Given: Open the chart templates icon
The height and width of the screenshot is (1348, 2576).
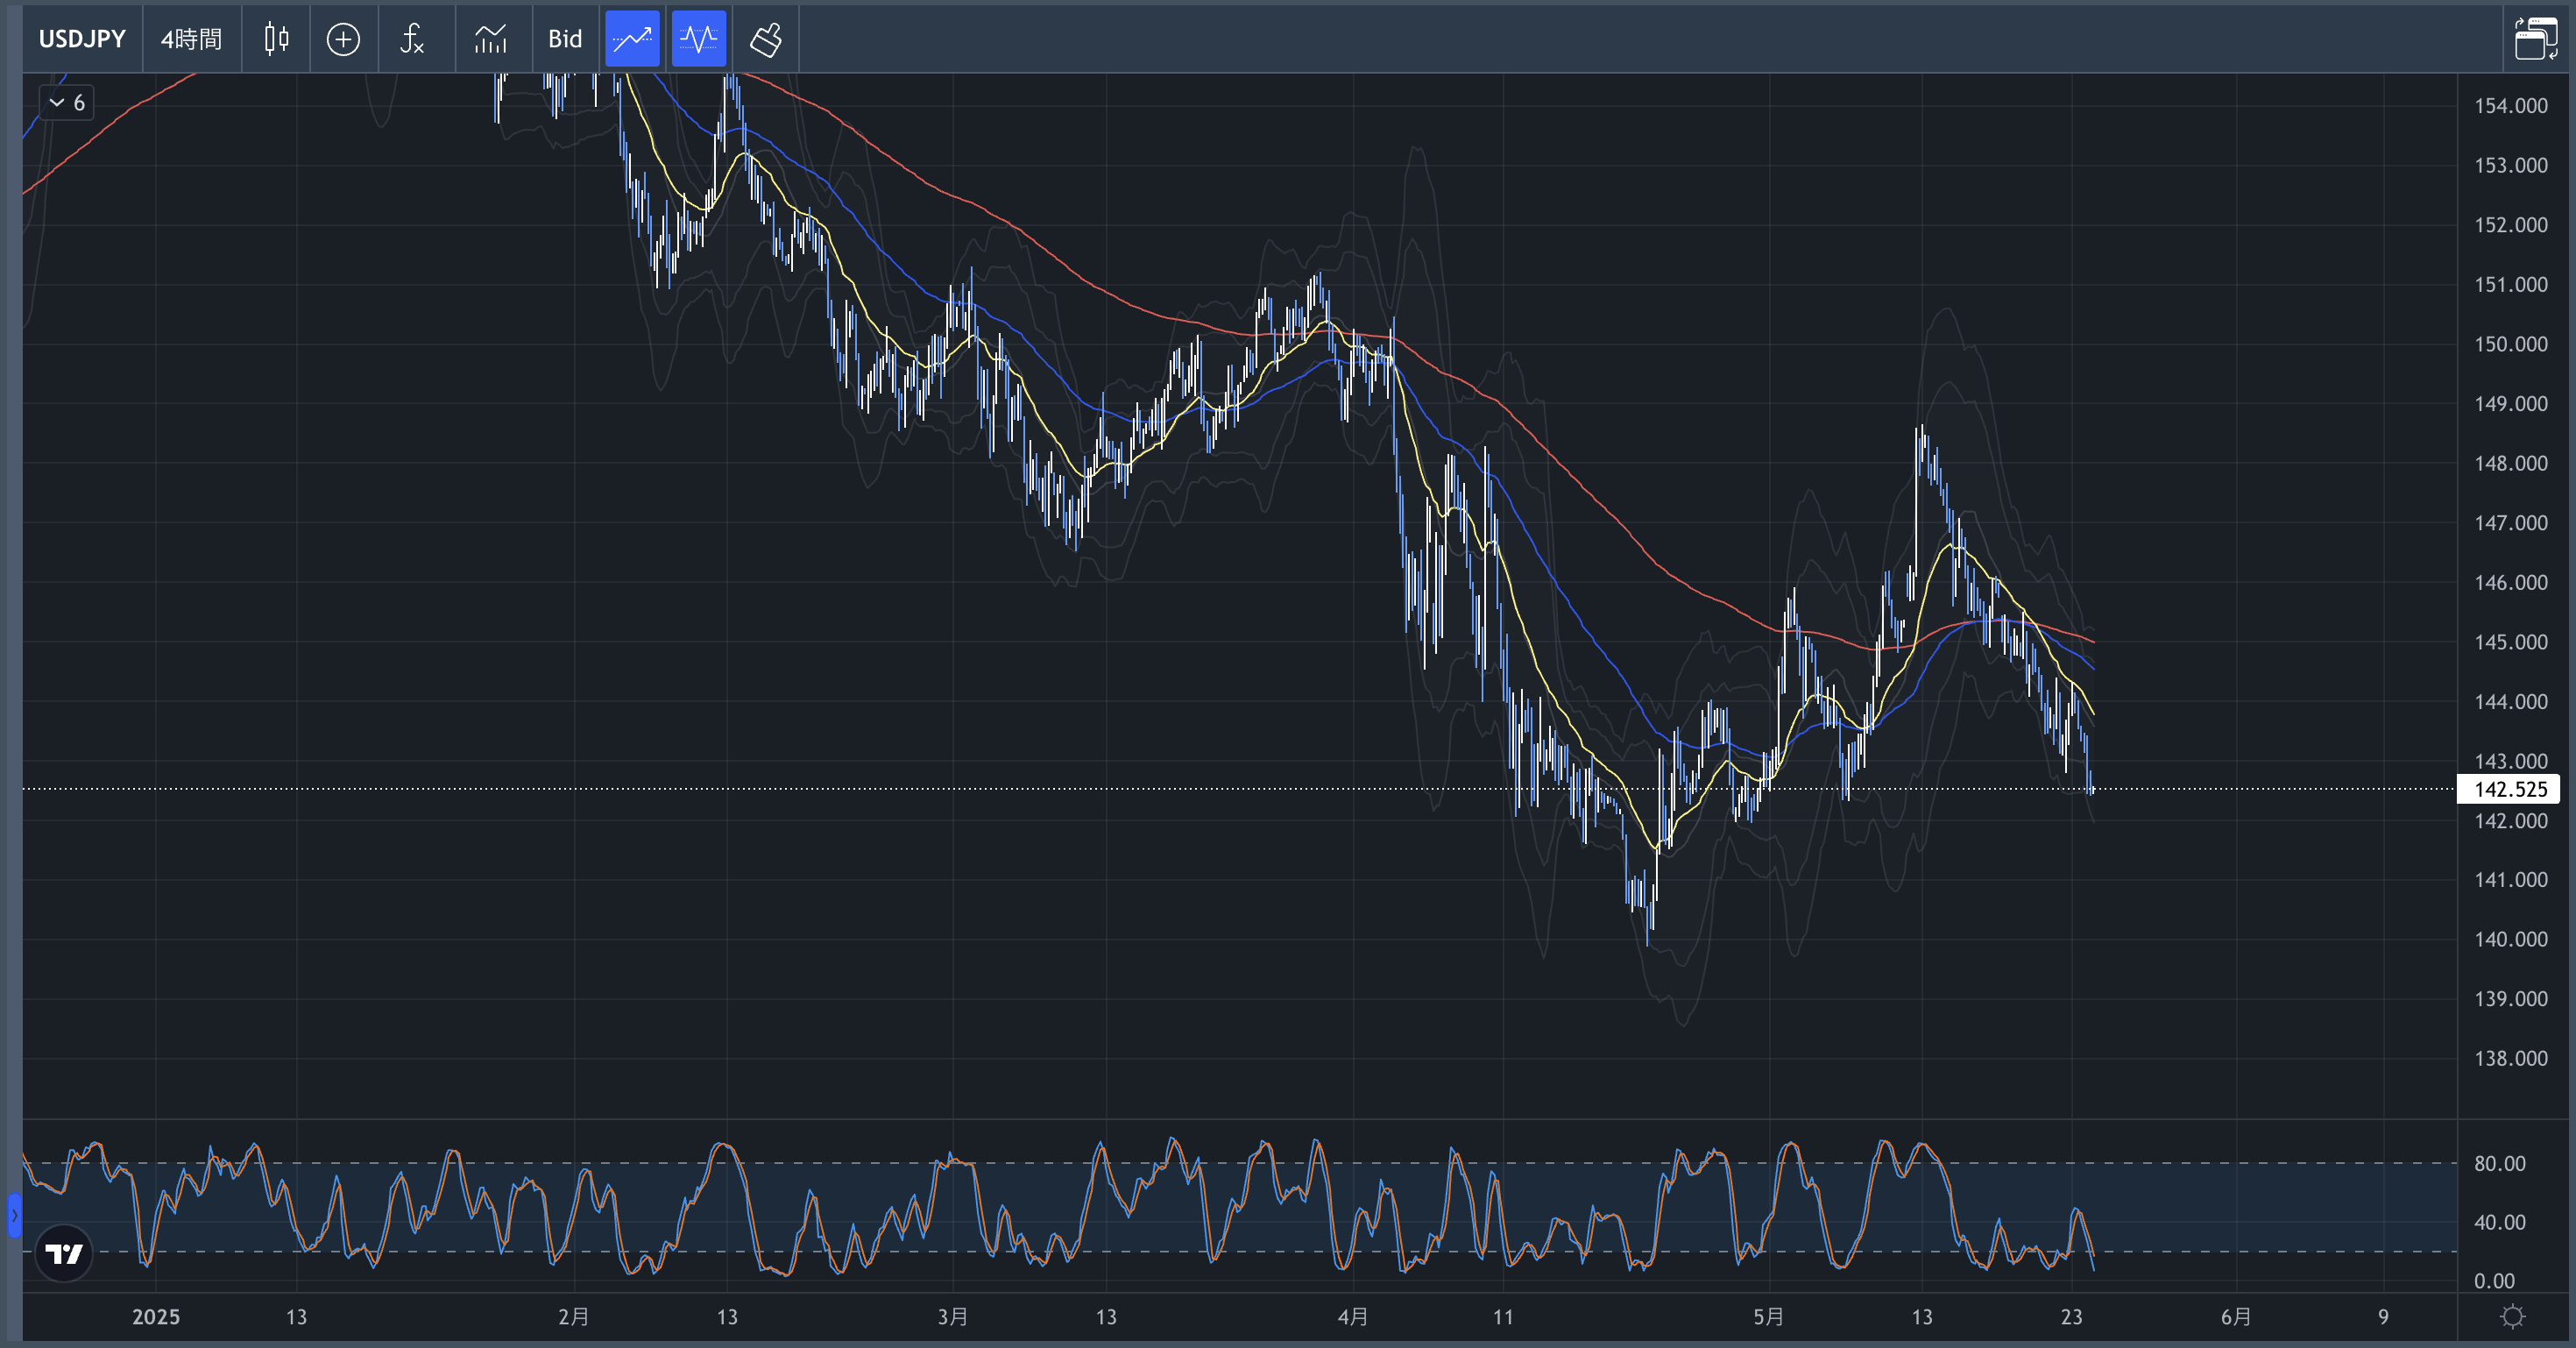Looking at the screenshot, I should tap(490, 39).
